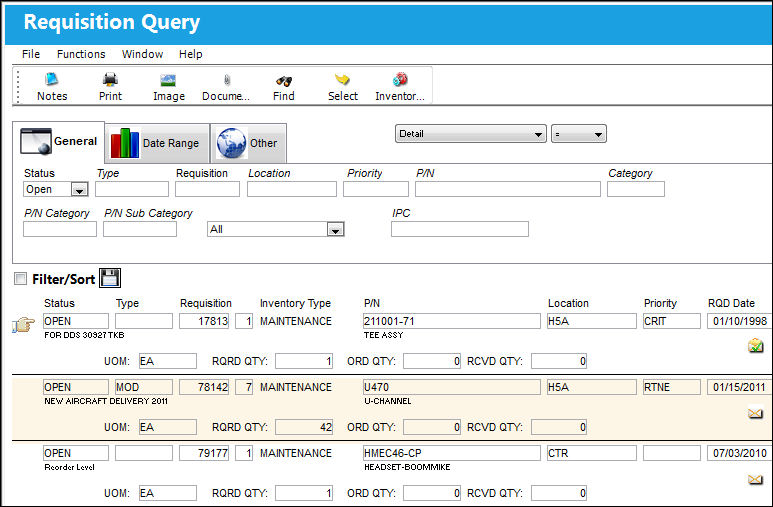Click the checked envelope icon on the 211001-71 row

click(755, 346)
